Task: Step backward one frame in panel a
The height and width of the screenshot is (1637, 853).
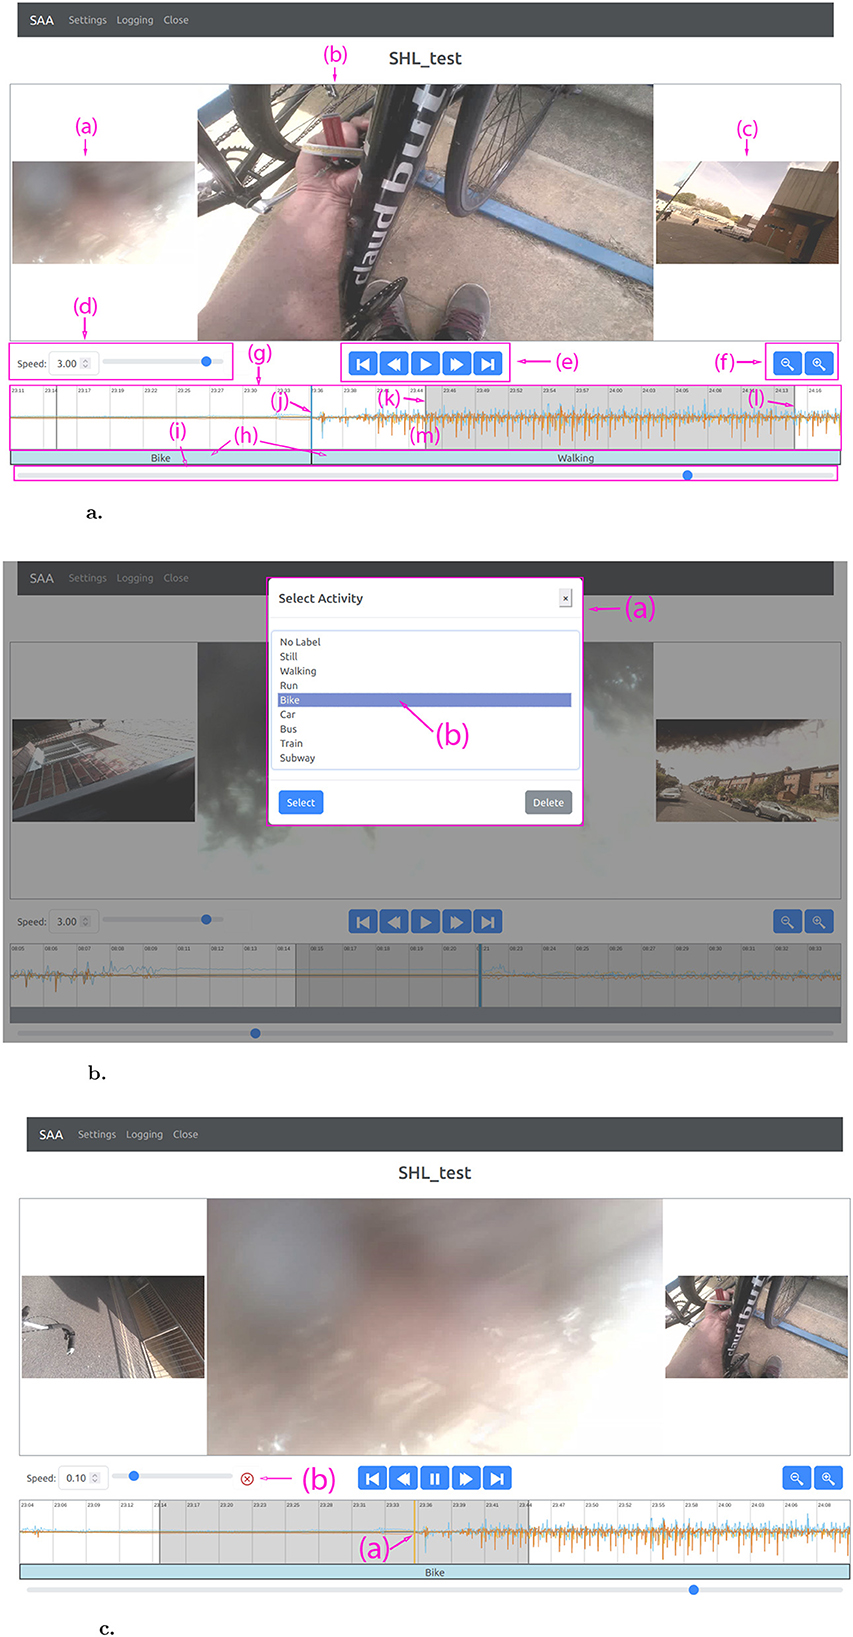Action: 394,364
